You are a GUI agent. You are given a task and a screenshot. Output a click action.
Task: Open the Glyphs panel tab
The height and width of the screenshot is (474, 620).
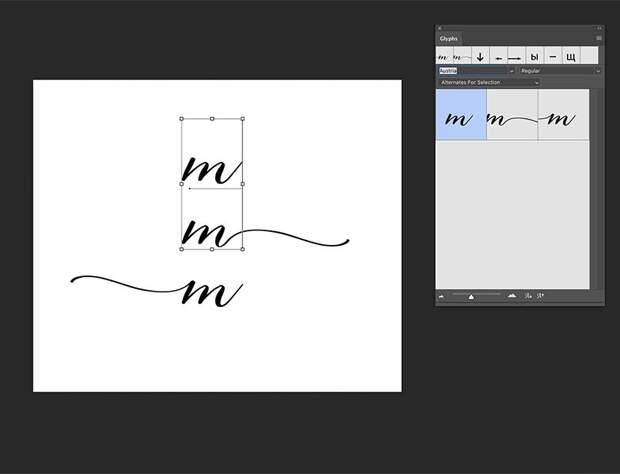click(448, 39)
